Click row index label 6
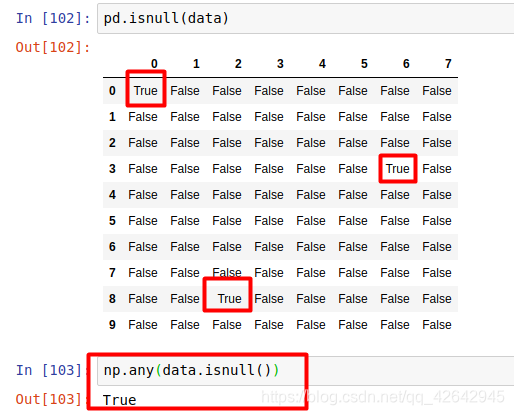The height and width of the screenshot is (415, 514). [112, 247]
